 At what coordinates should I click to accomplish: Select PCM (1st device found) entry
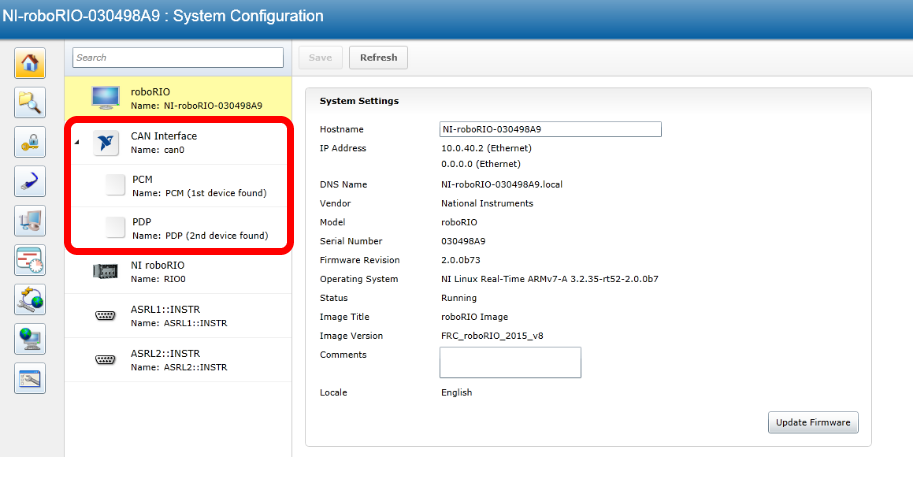(179, 186)
